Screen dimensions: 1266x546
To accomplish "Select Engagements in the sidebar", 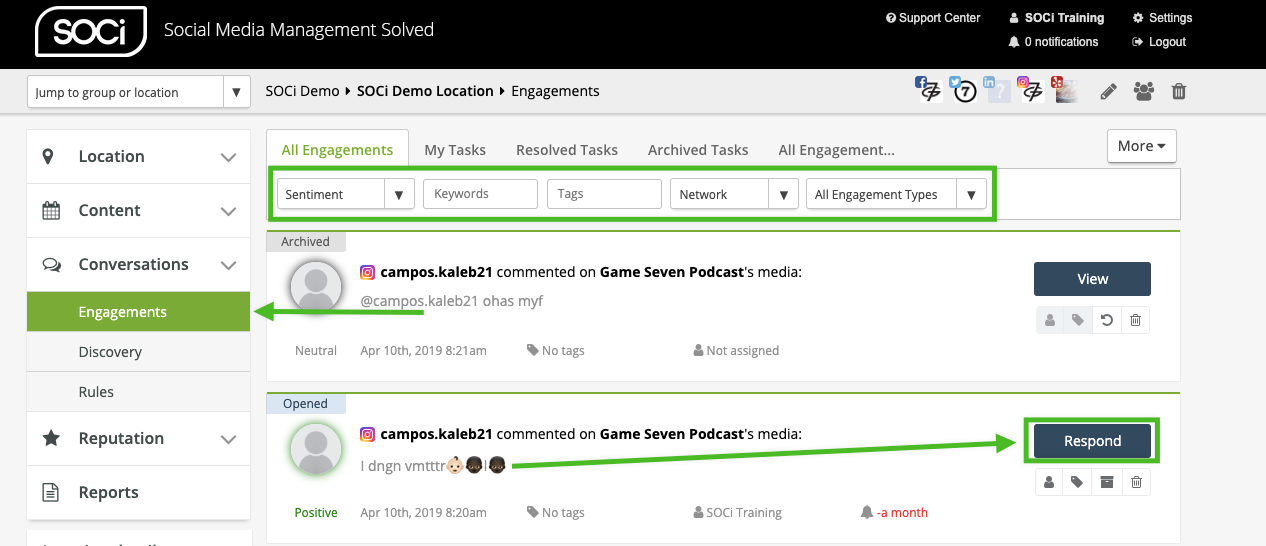I will tap(138, 312).
